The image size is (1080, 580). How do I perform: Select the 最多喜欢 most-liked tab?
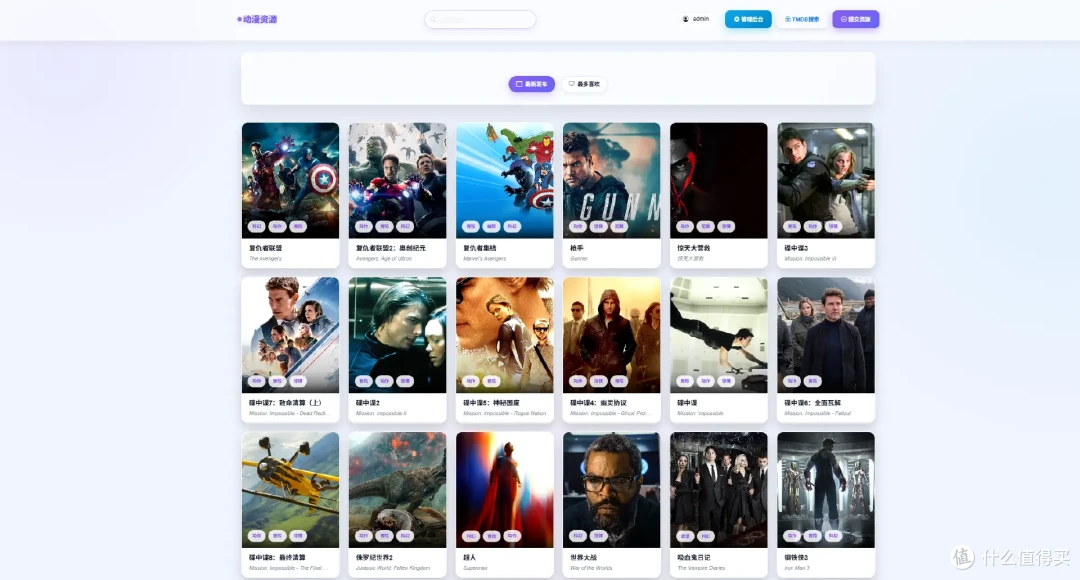click(x=584, y=84)
